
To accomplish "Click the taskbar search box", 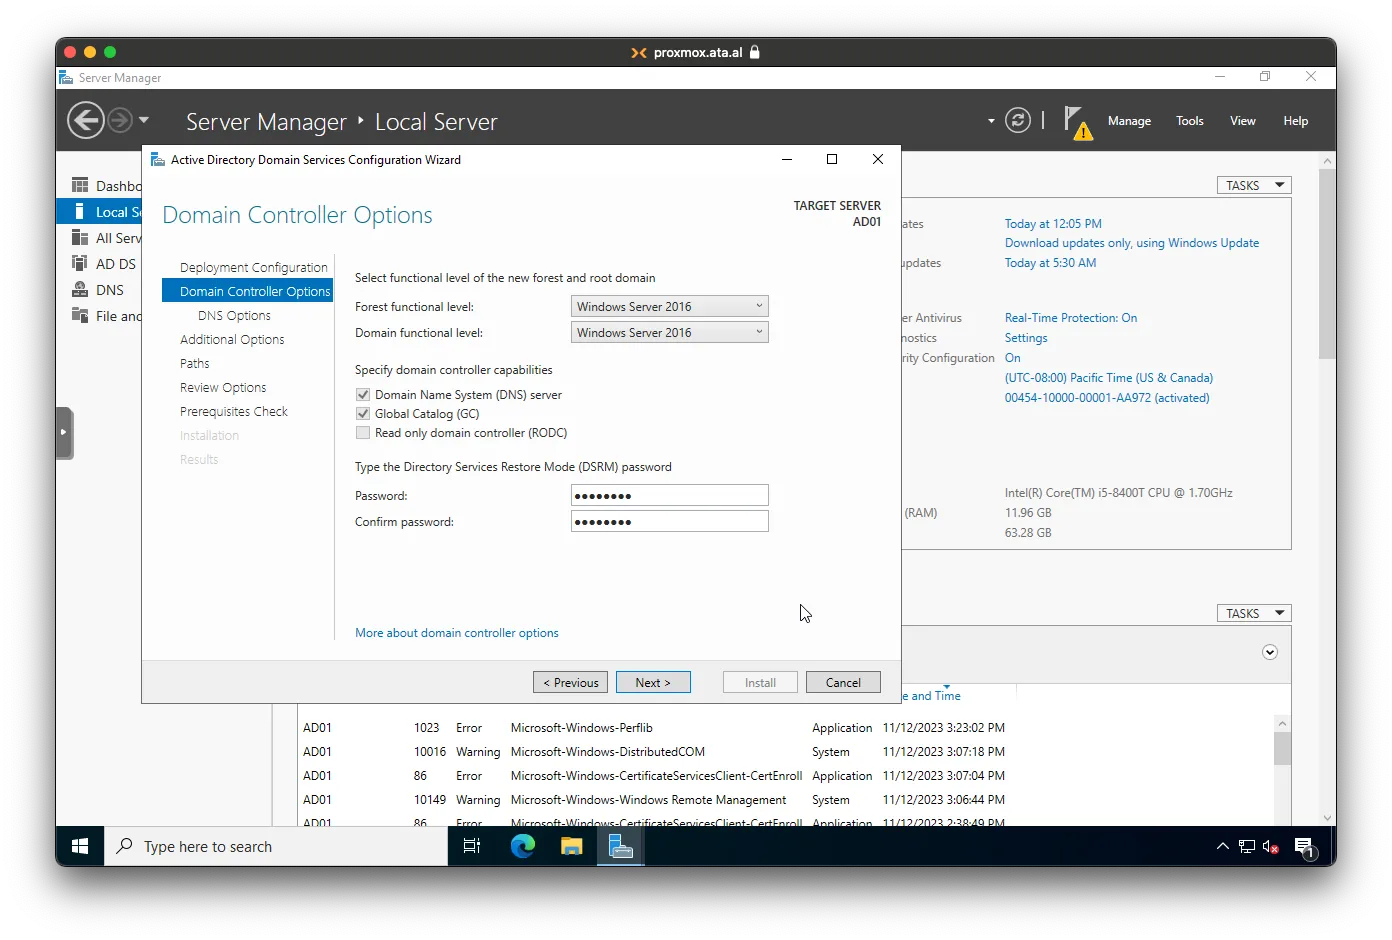I will coord(276,847).
